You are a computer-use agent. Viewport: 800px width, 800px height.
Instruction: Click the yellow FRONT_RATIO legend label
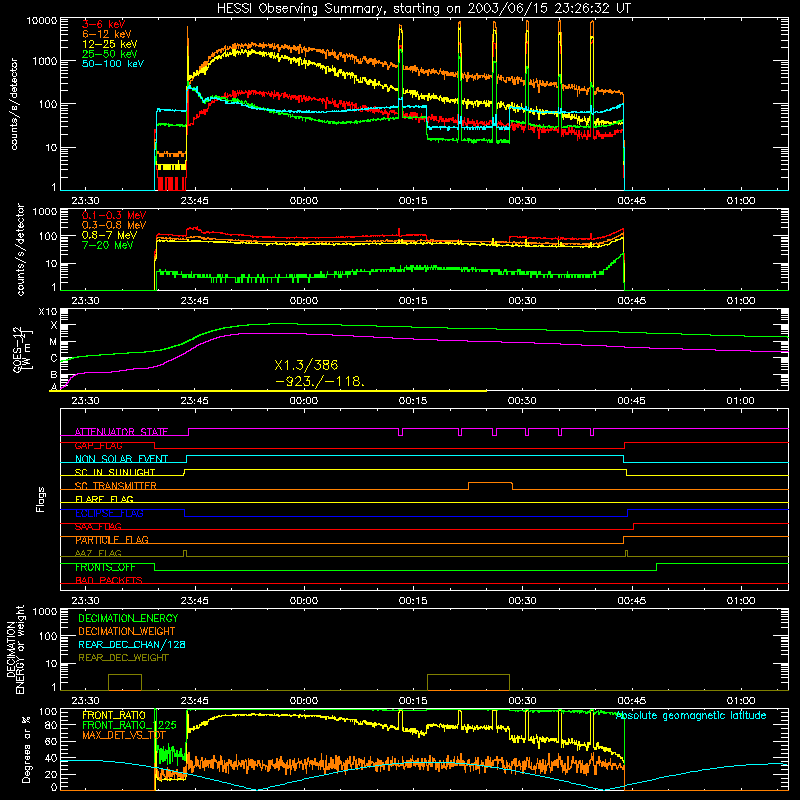[114, 715]
